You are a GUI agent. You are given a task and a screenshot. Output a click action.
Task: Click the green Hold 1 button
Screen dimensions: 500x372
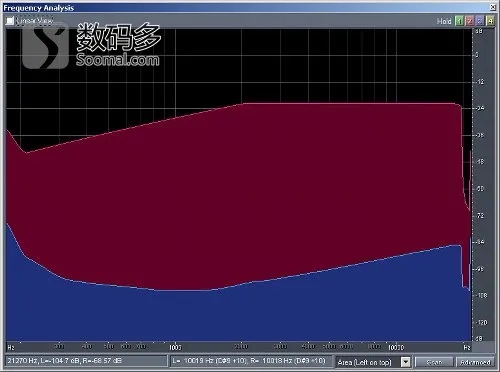[459, 21]
